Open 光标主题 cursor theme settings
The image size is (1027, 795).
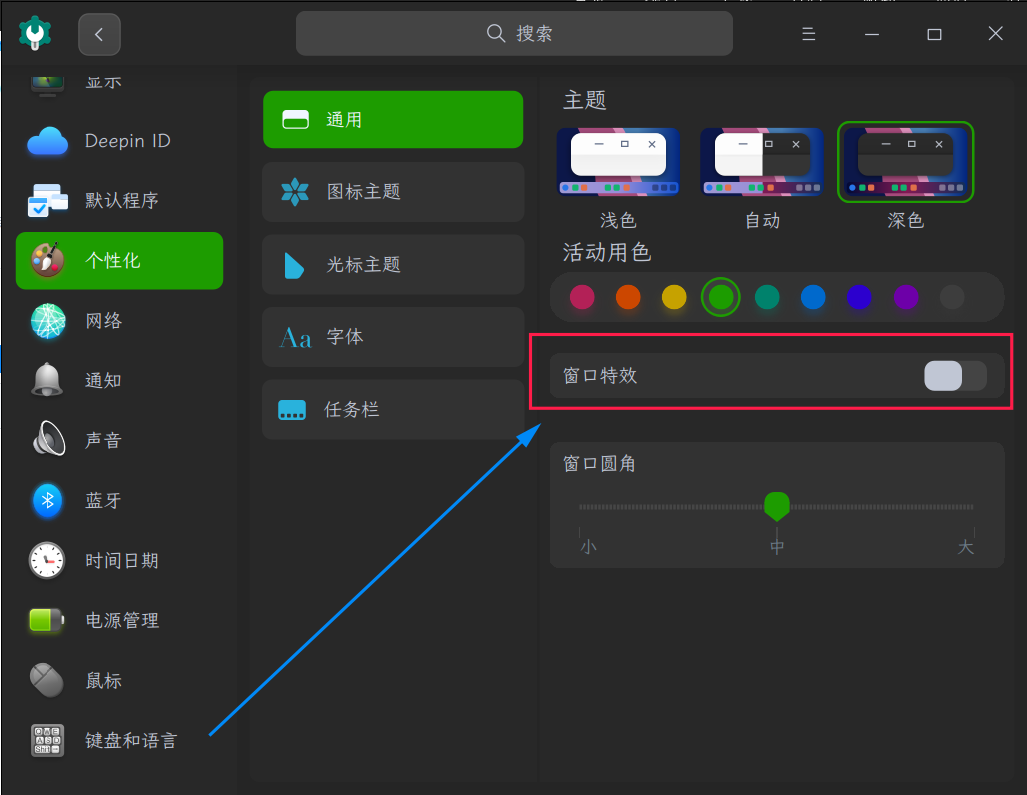(x=392, y=264)
